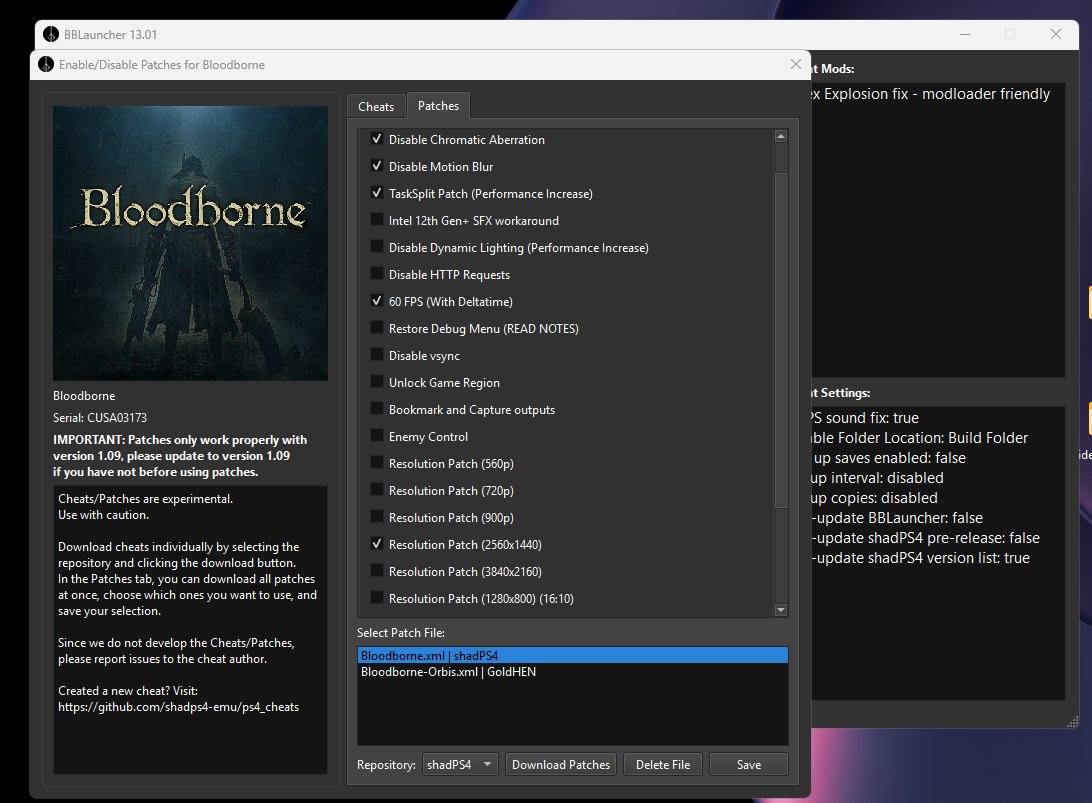This screenshot has height=803, width=1092.
Task: Uncheck Resolution Patch (2560x1440)
Action: coord(377,544)
